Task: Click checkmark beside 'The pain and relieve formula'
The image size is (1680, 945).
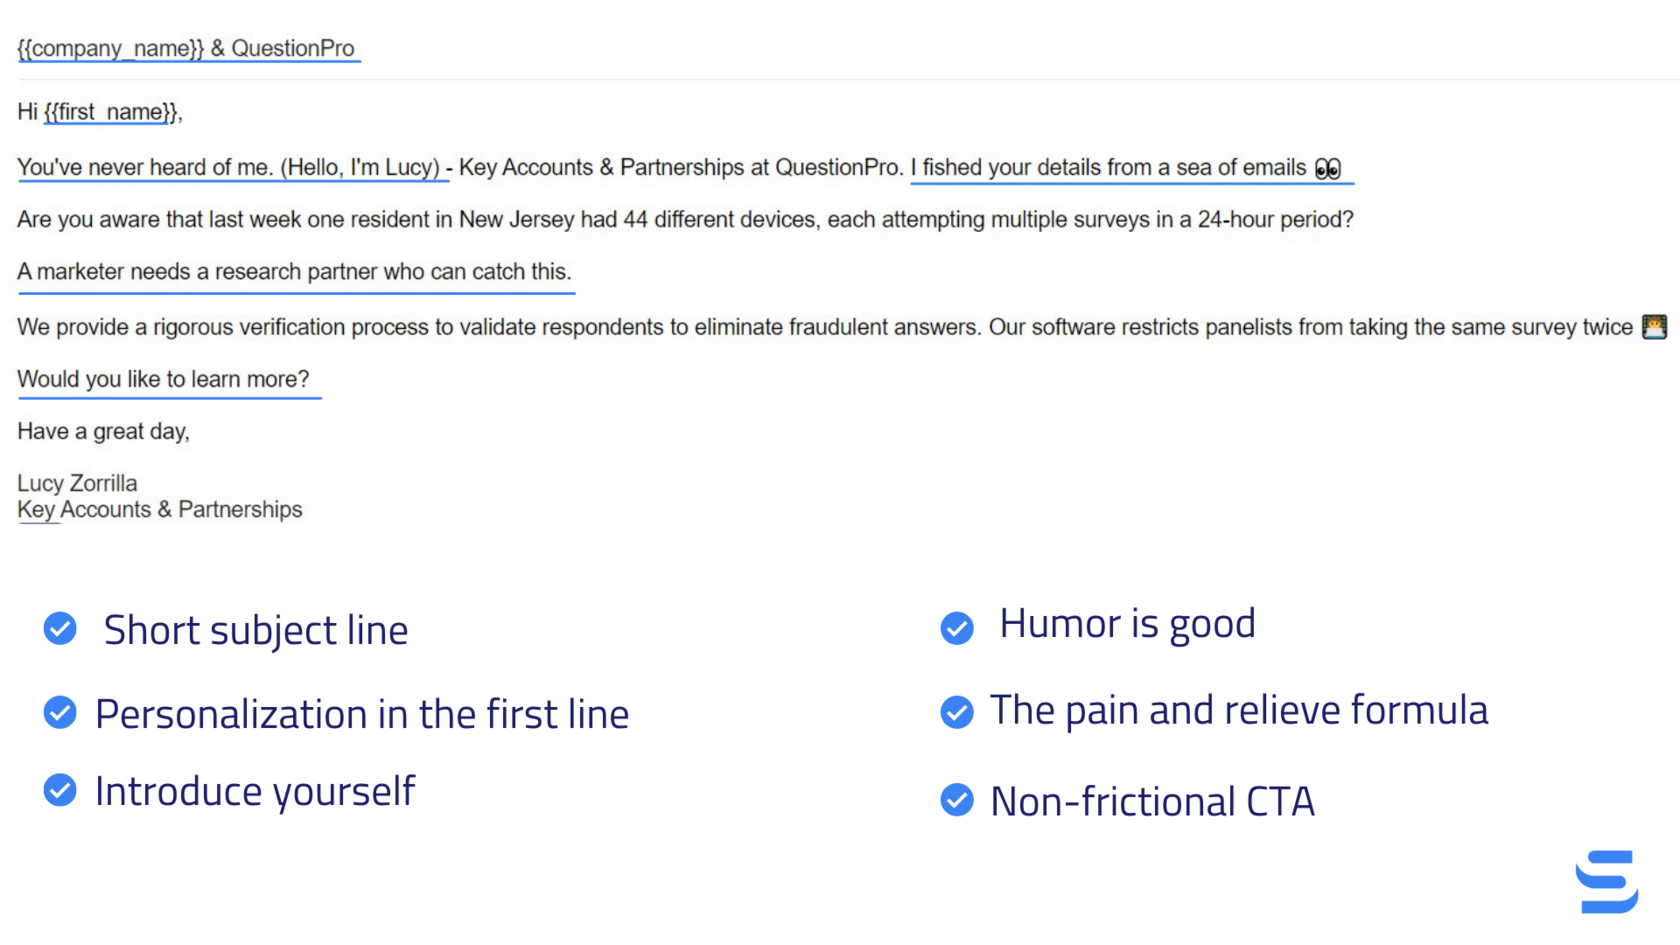Action: click(x=957, y=712)
